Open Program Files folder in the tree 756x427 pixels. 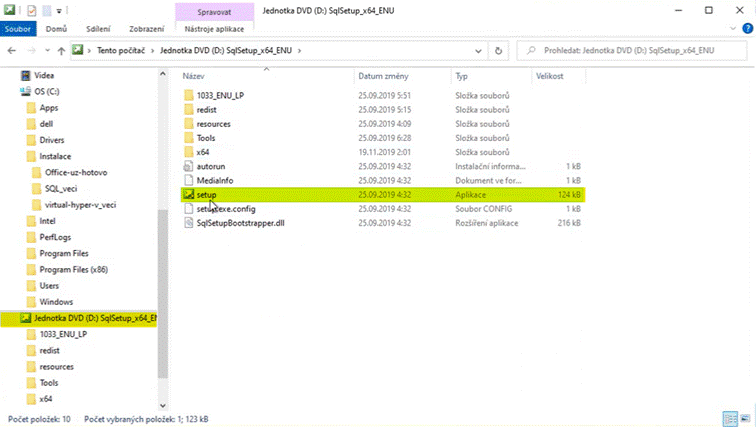[64, 254]
